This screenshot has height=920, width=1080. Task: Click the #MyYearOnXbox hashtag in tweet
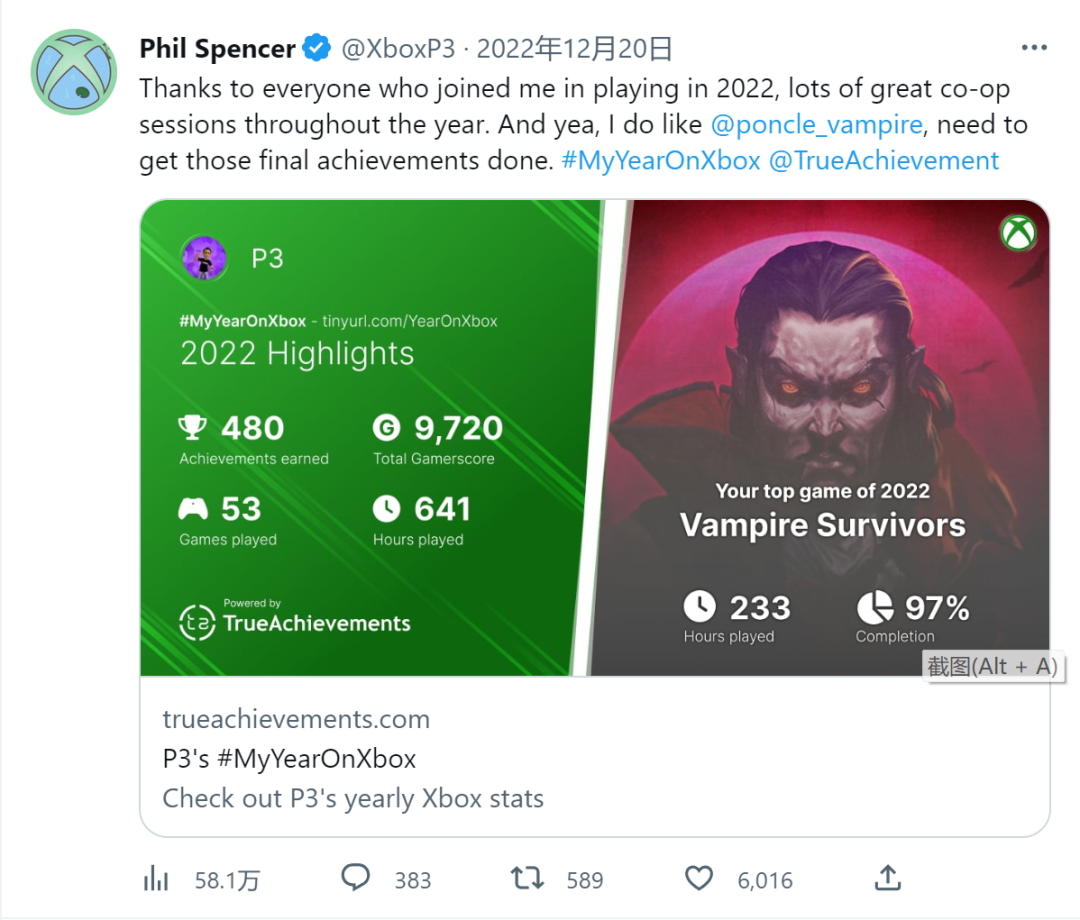pos(661,161)
